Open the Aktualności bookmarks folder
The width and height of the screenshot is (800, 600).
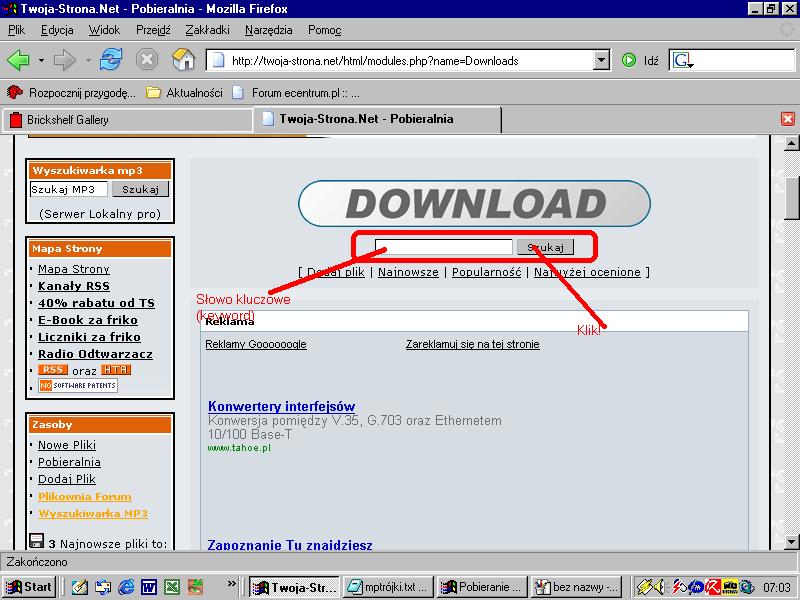pos(184,93)
